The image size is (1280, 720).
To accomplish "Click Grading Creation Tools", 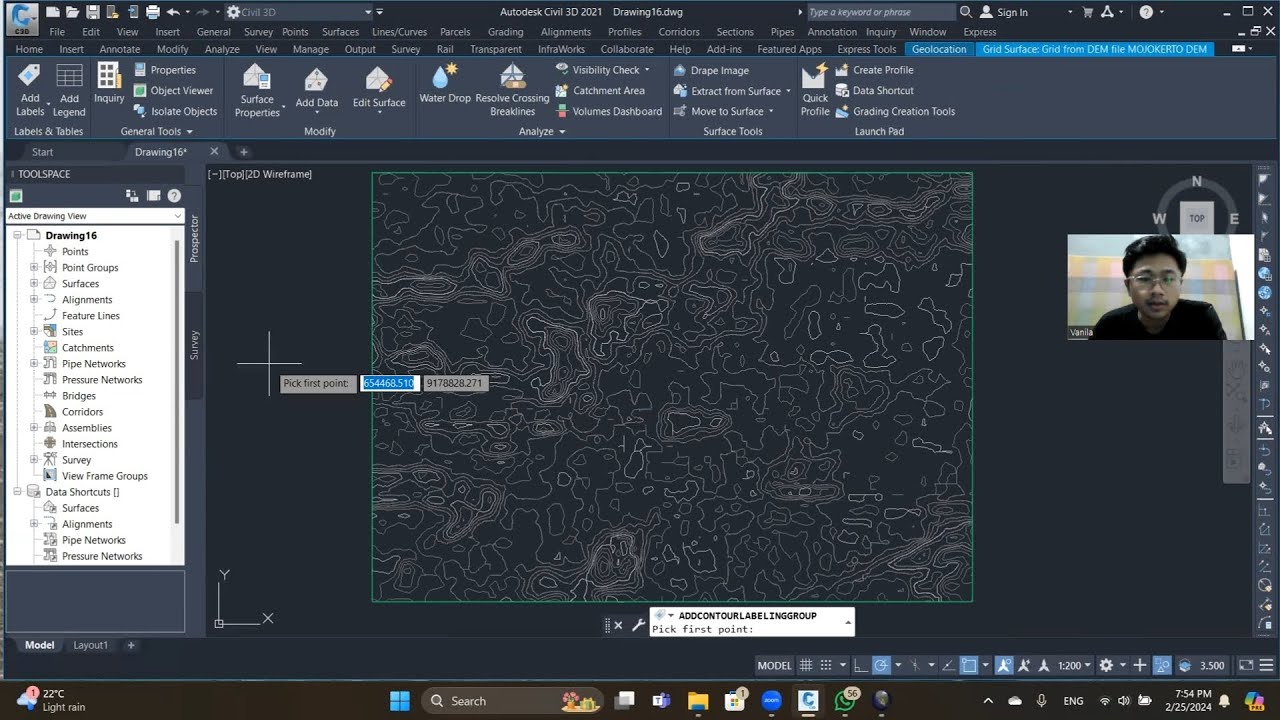I will coord(894,112).
